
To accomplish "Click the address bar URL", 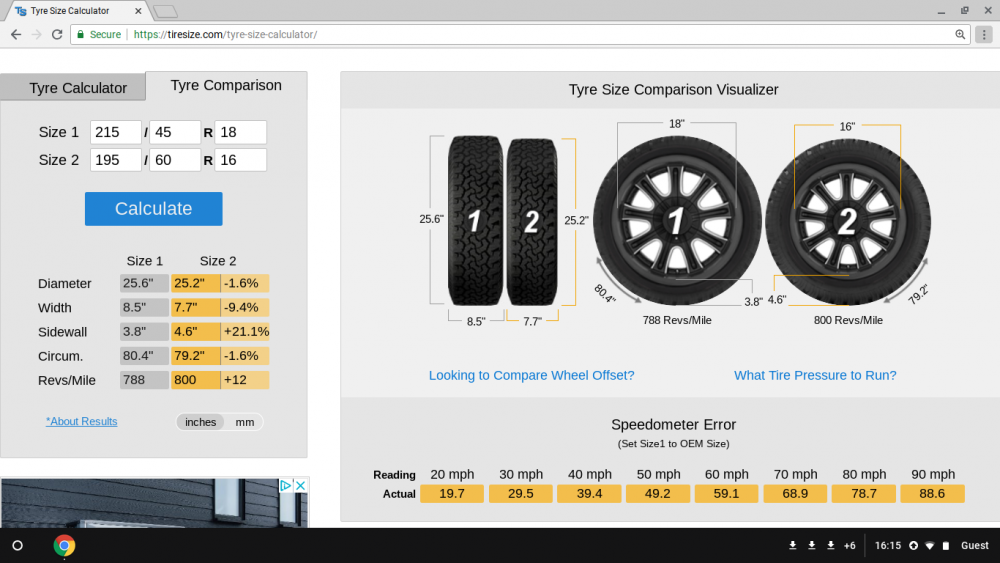I will click(x=225, y=34).
